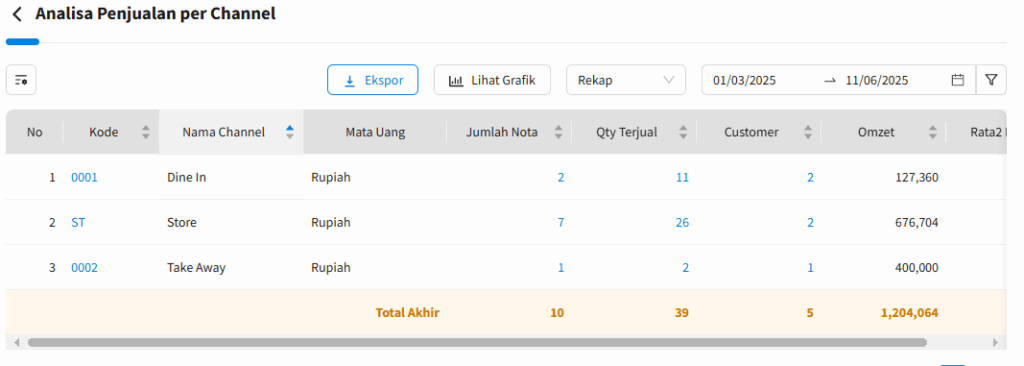Select the Dine In channel name
This screenshot has height=366, width=1024.
click(187, 177)
